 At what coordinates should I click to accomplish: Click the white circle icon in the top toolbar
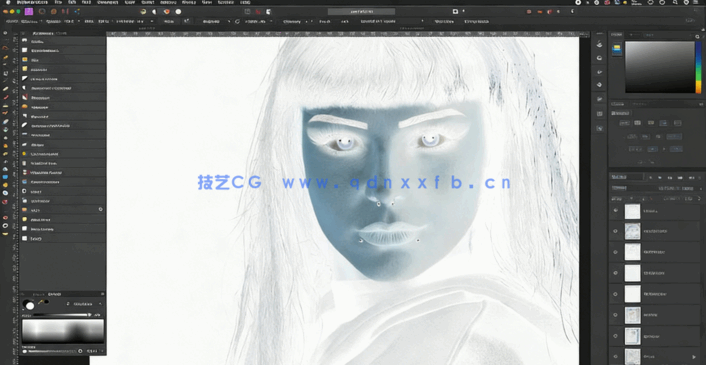[x=178, y=12]
